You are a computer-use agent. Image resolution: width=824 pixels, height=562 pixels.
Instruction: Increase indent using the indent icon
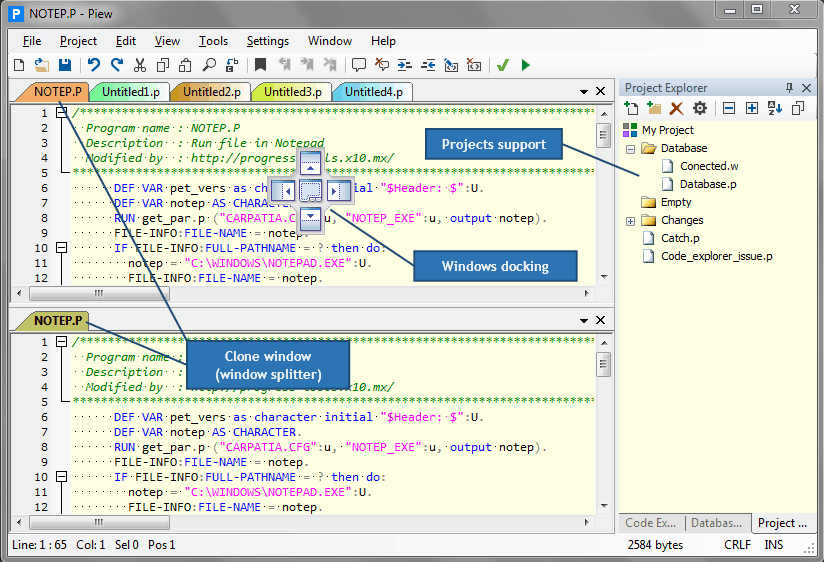tap(405, 65)
